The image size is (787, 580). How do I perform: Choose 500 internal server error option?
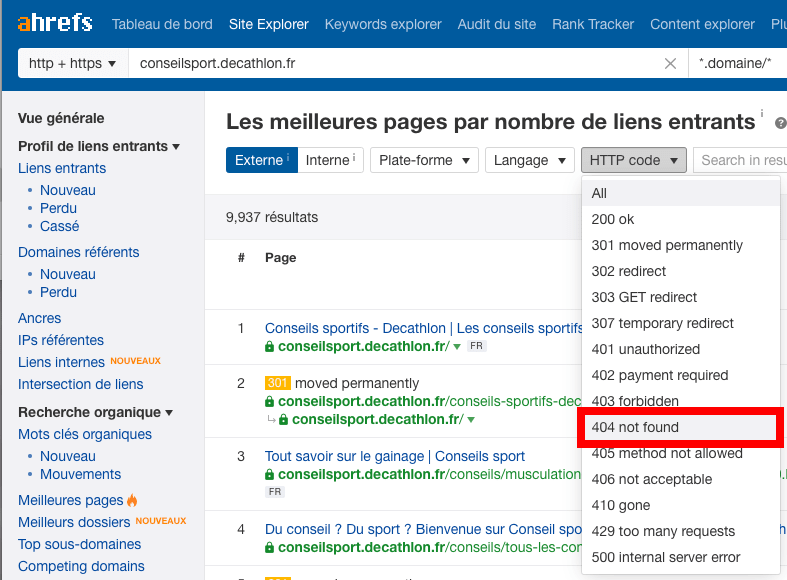[x=681, y=558]
